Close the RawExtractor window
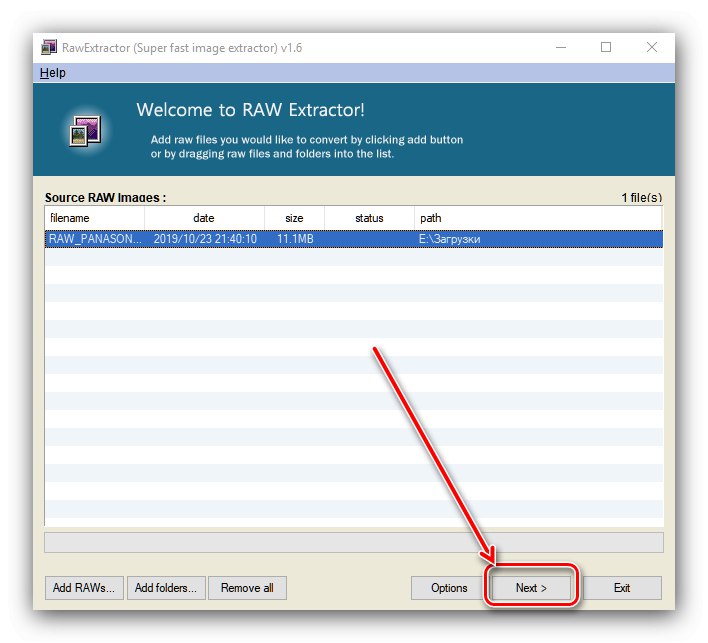 point(652,47)
